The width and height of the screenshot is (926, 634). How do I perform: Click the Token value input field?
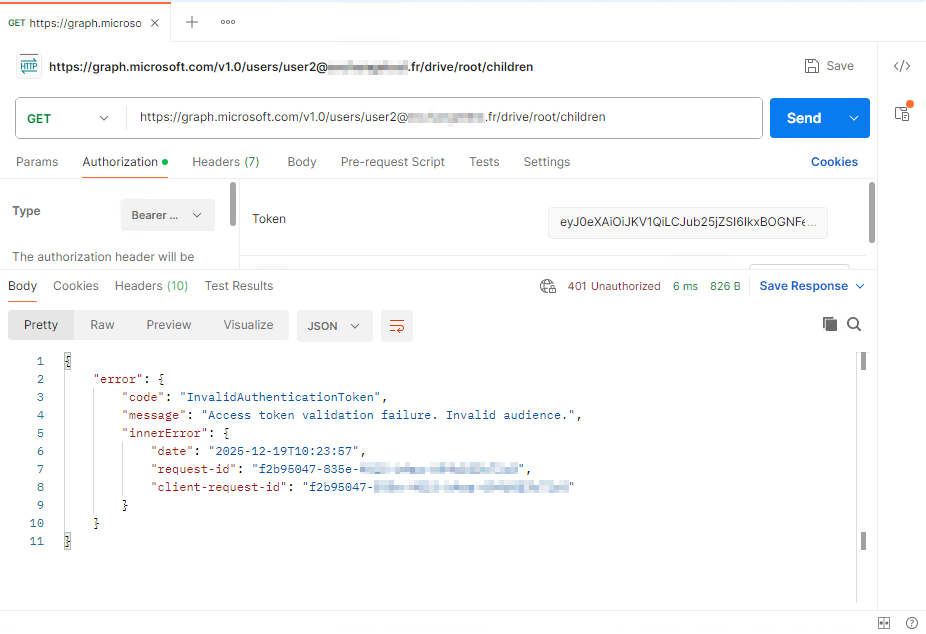pyautogui.click(x=687, y=224)
